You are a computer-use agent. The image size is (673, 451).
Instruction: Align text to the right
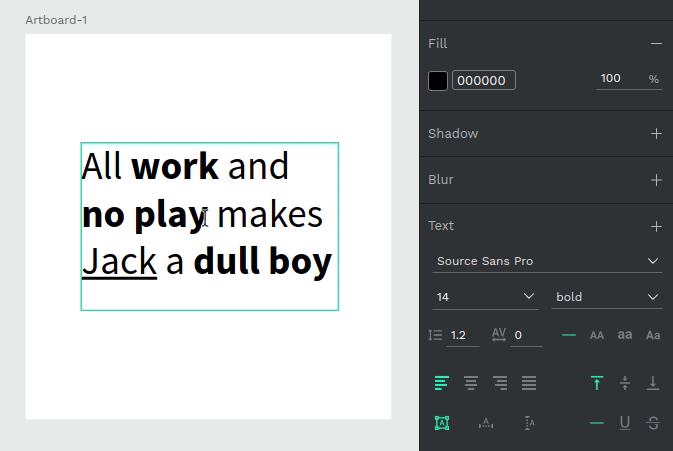click(x=500, y=383)
